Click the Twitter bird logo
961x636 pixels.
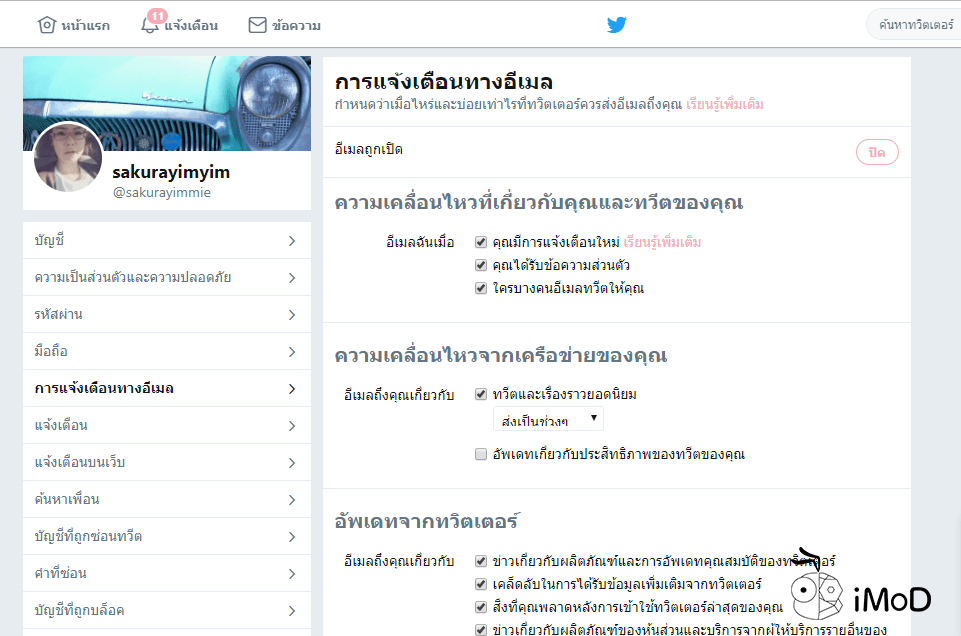616,25
